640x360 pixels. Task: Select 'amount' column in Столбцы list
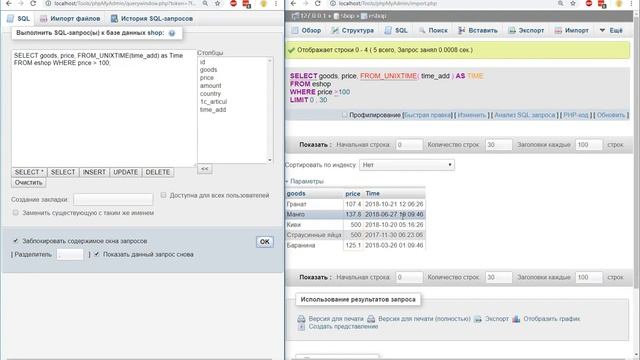point(210,86)
